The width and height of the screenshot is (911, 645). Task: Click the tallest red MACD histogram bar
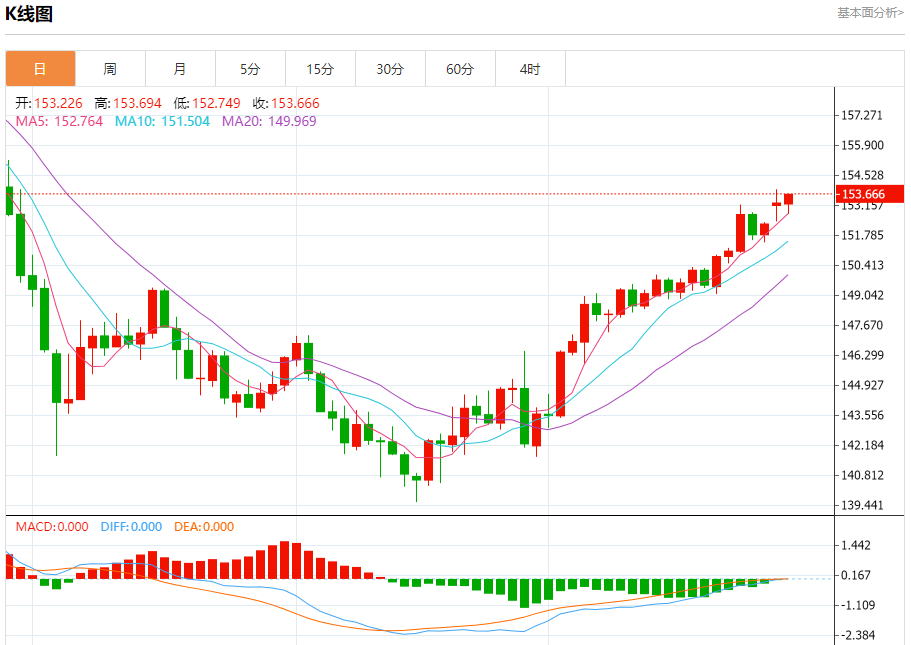coord(284,560)
